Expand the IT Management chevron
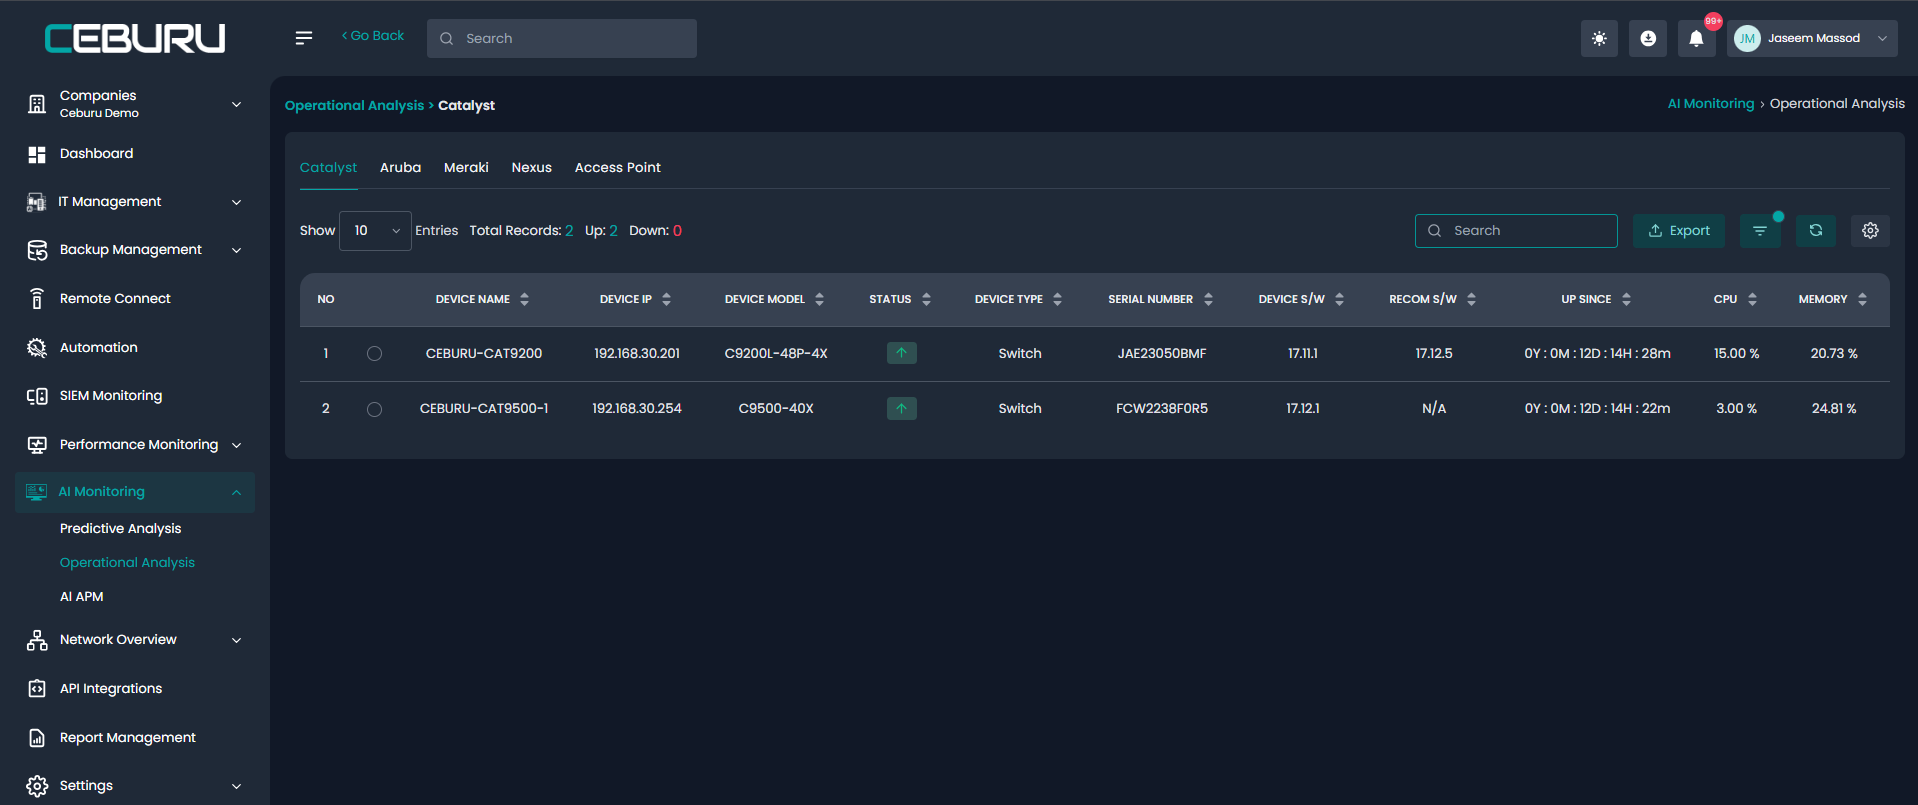 point(237,202)
